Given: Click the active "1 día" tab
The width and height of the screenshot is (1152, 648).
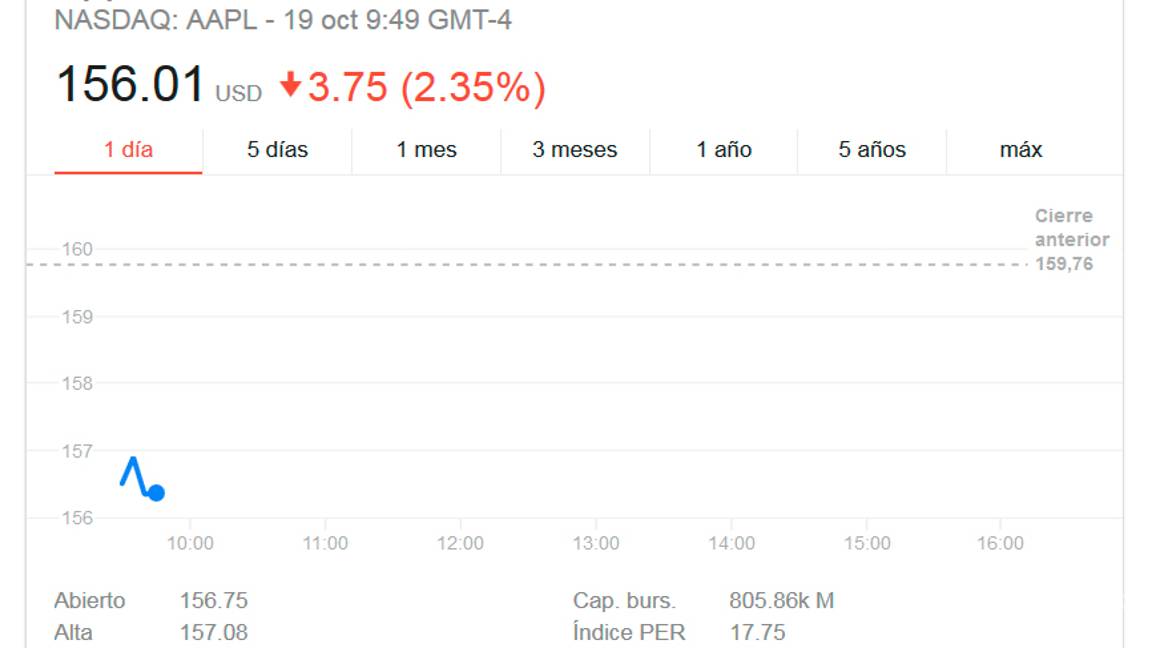Looking at the screenshot, I should [x=131, y=149].
